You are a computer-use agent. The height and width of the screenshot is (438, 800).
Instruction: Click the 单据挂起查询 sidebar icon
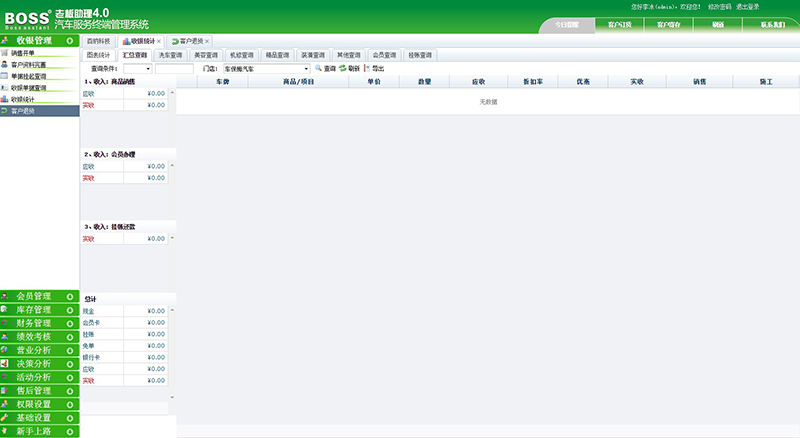(x=5, y=76)
